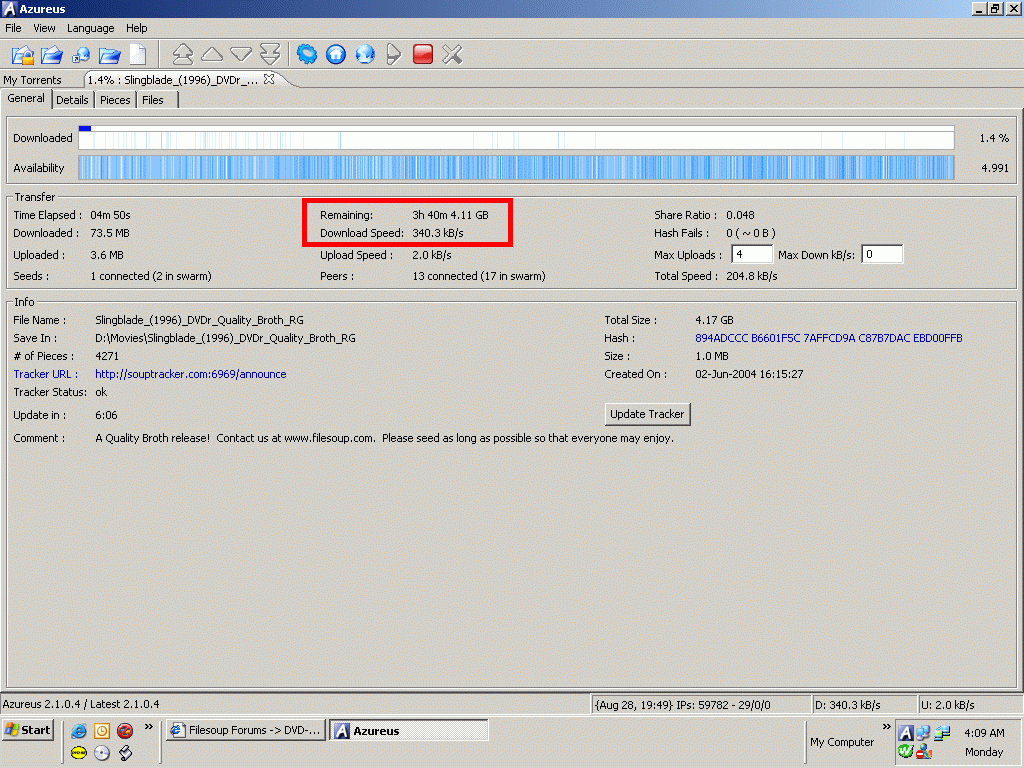This screenshot has height=768, width=1024.
Task: Click status bar download speed D: 340.3 kB/s
Action: [864, 705]
